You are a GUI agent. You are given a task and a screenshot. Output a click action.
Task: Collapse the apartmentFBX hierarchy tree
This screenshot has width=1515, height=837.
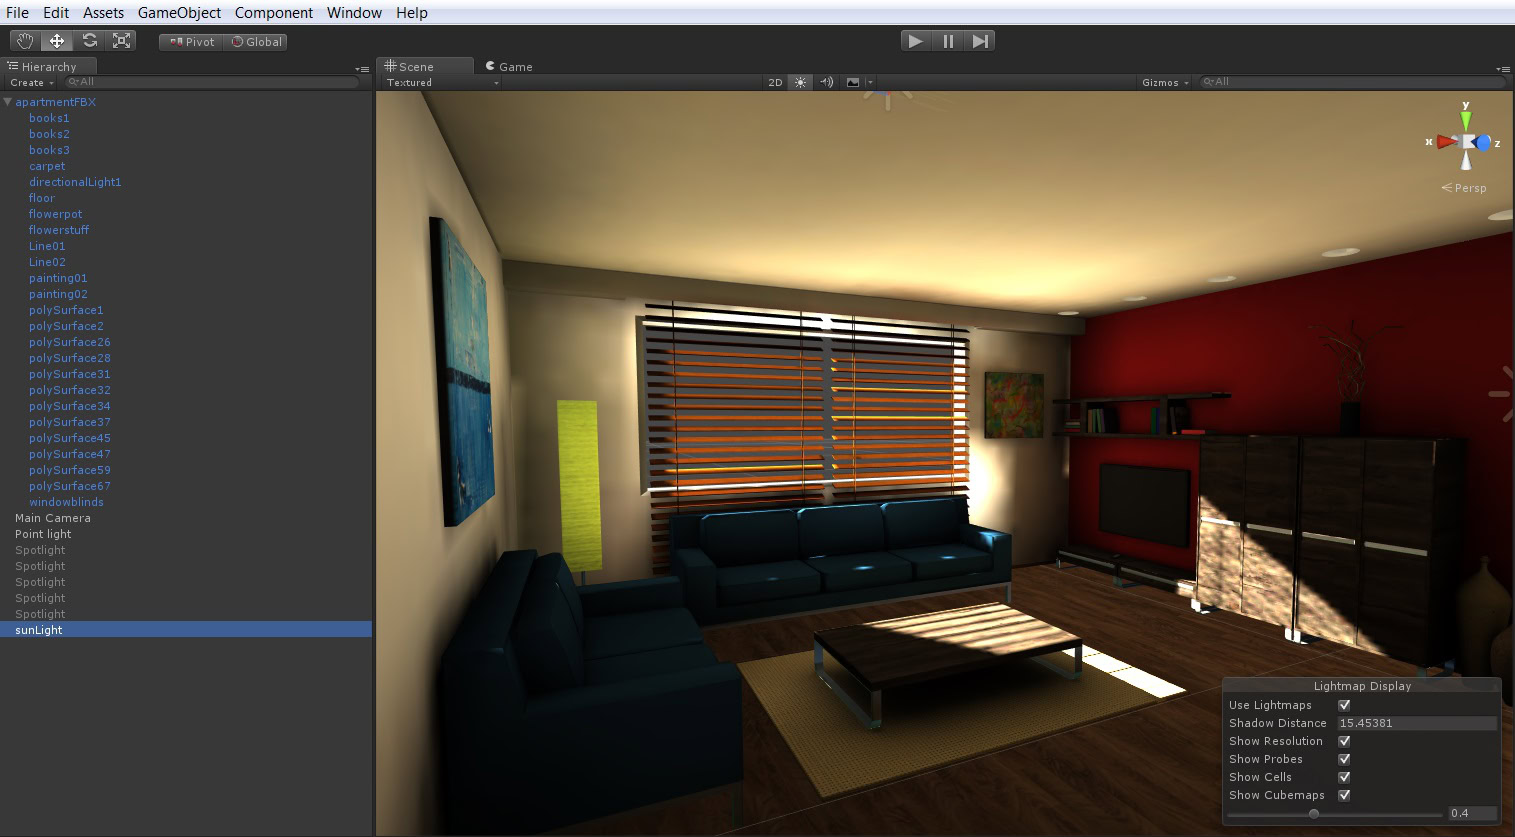click(x=8, y=102)
